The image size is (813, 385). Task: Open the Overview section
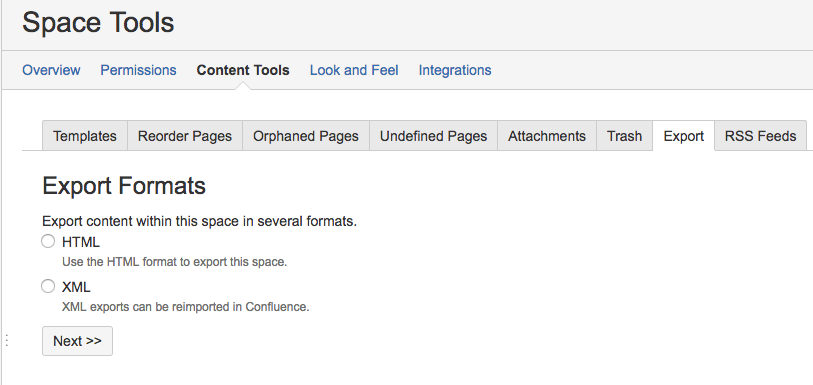point(51,70)
